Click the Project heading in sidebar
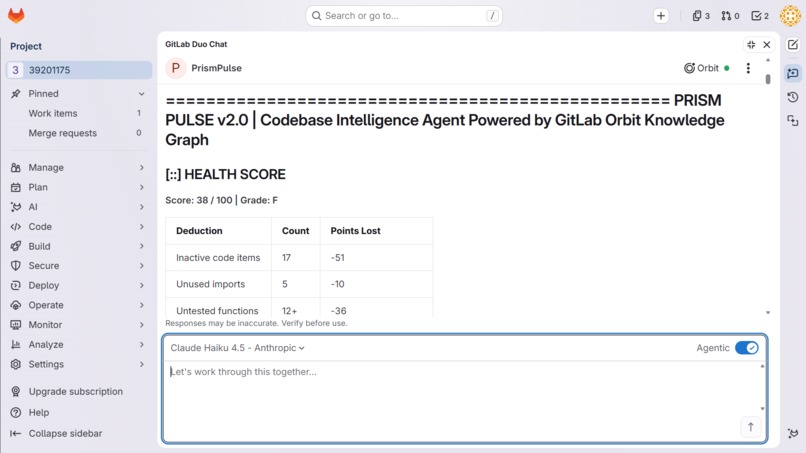This screenshot has height=453, width=806. pyautogui.click(x=26, y=46)
